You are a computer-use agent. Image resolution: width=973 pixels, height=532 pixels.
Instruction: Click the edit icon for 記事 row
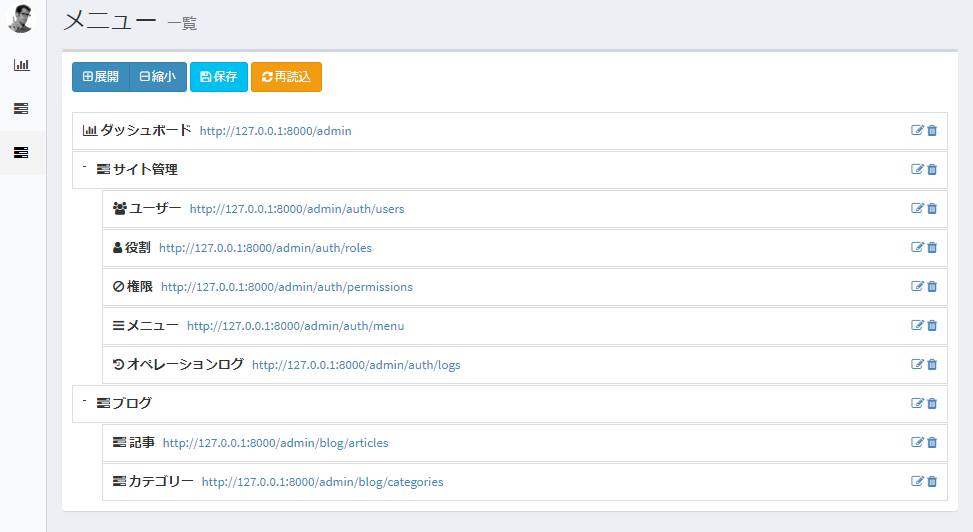click(917, 442)
